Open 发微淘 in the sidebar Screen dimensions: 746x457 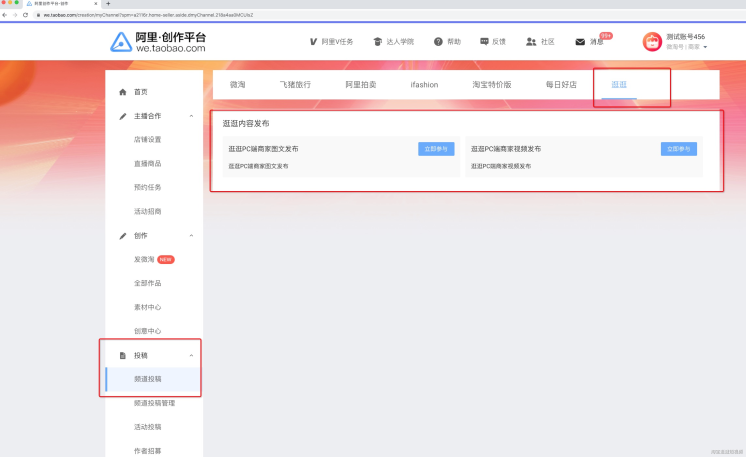tap(144, 260)
